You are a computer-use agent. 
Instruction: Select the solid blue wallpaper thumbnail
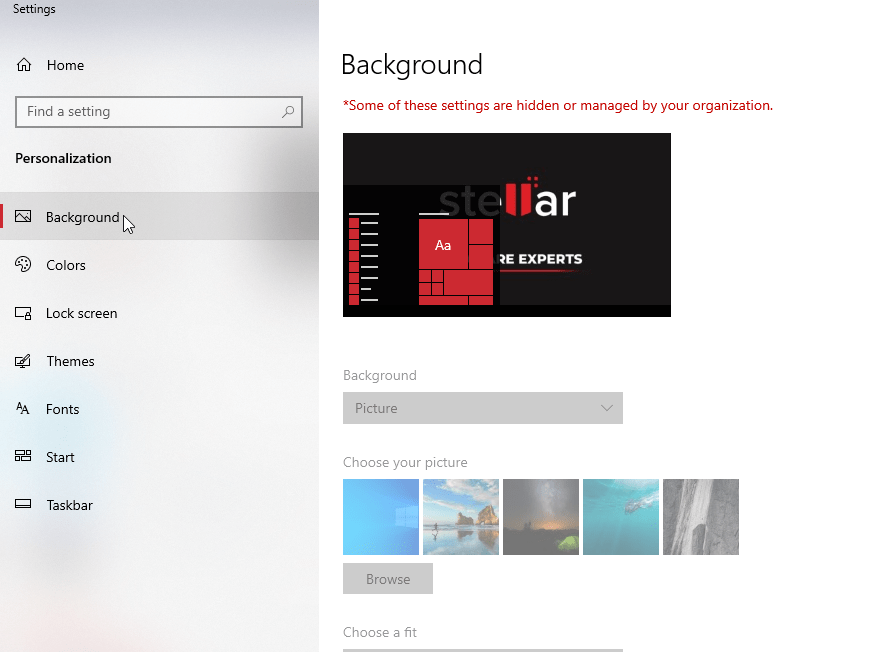(381, 517)
